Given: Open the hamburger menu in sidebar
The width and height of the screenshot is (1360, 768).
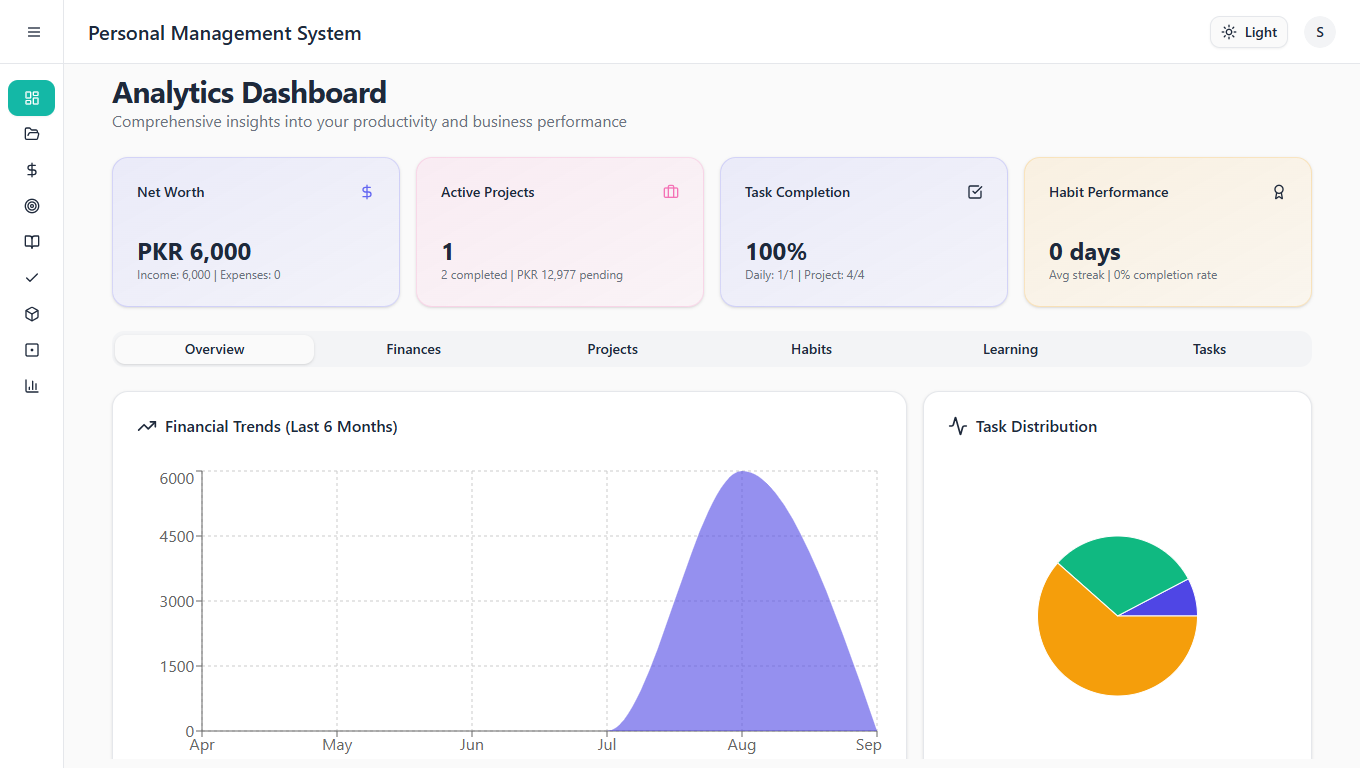Looking at the screenshot, I should pyautogui.click(x=33, y=32).
